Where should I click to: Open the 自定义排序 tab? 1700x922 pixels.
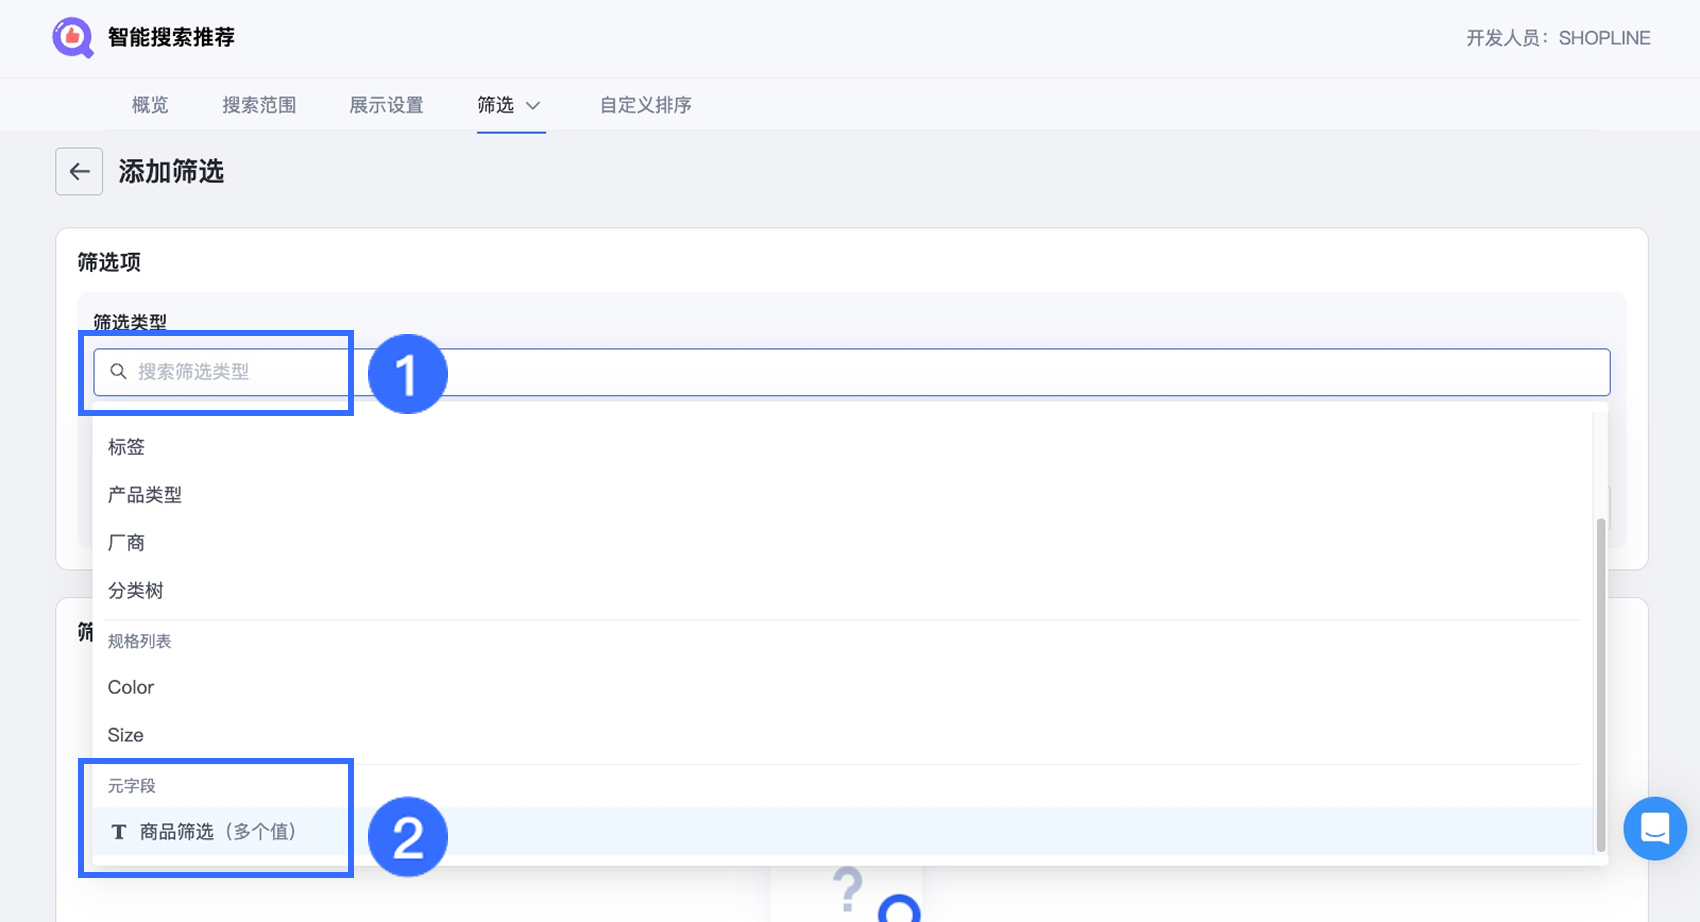point(645,105)
